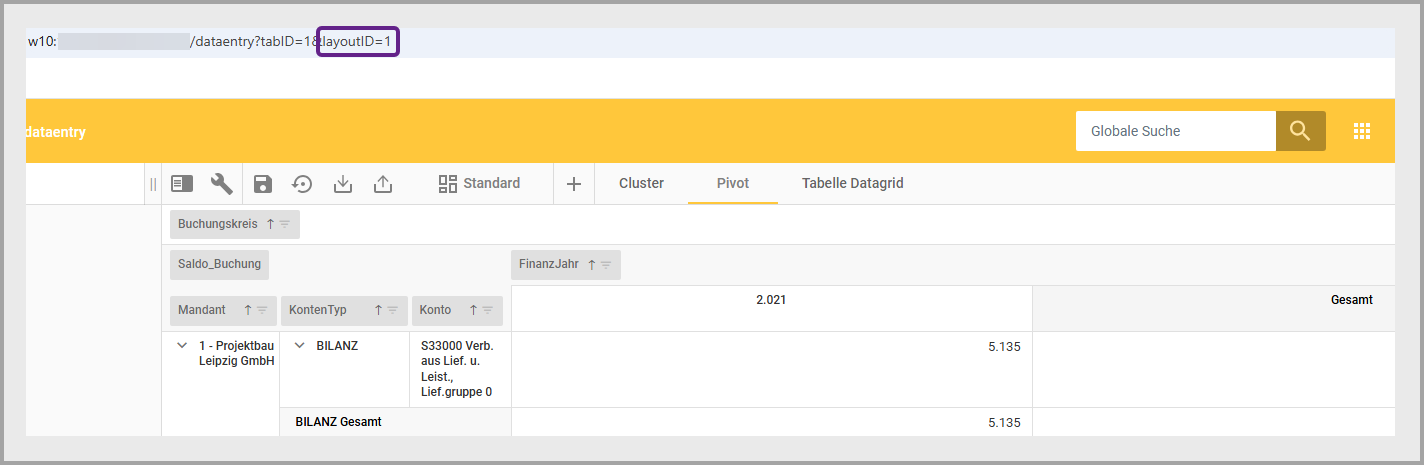Open the wrench settings tool
Viewport: 1424px width, 465px height.
[x=221, y=184]
